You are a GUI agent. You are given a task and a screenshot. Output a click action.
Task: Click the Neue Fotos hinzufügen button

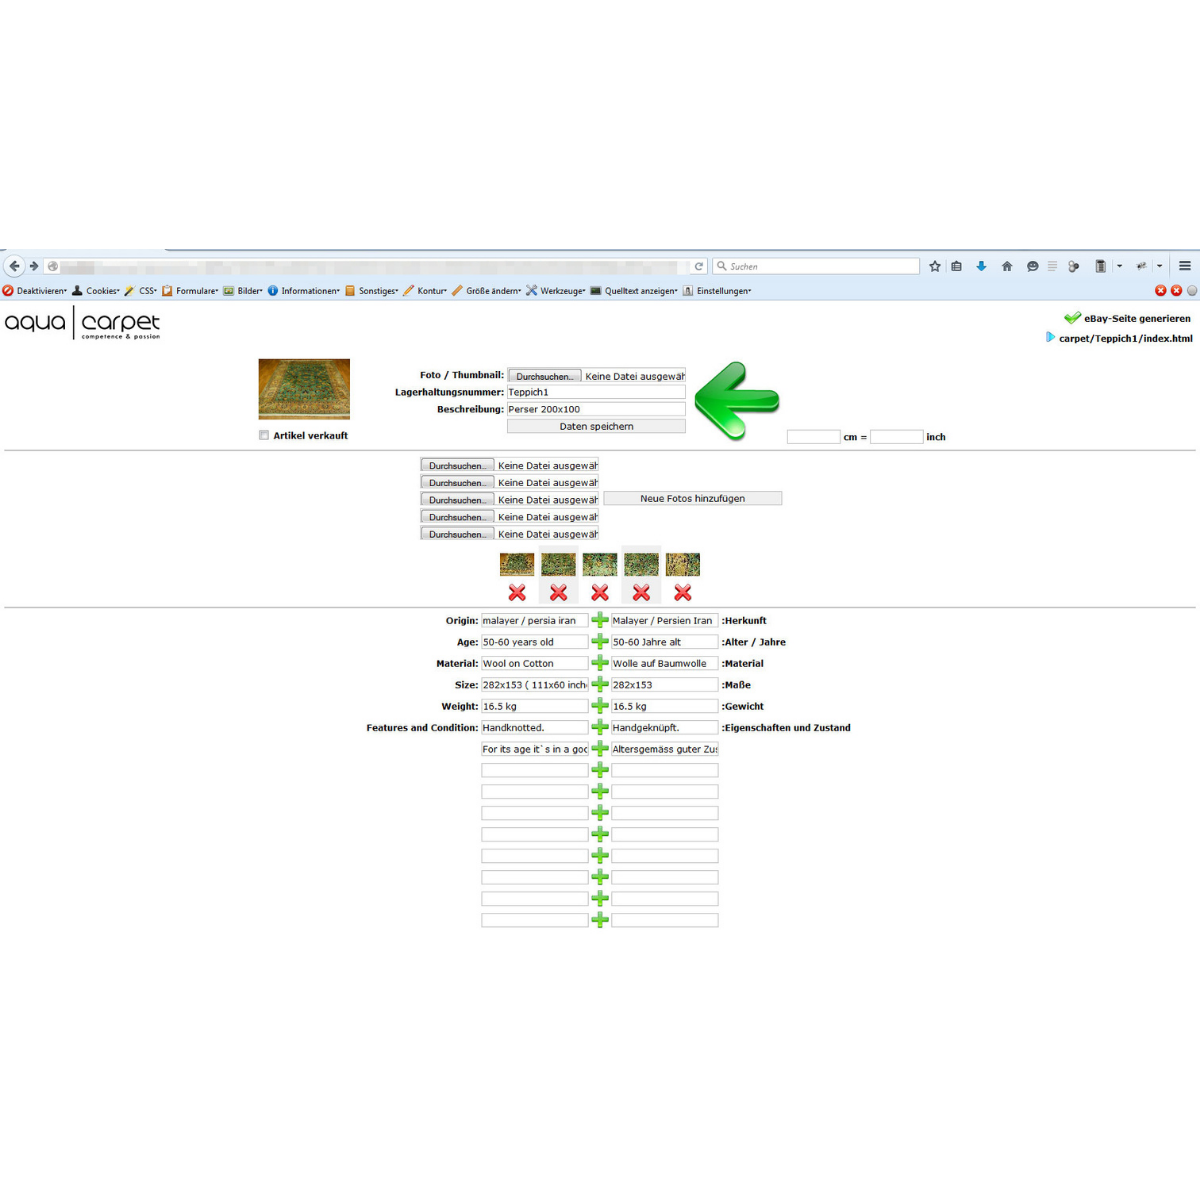692,498
